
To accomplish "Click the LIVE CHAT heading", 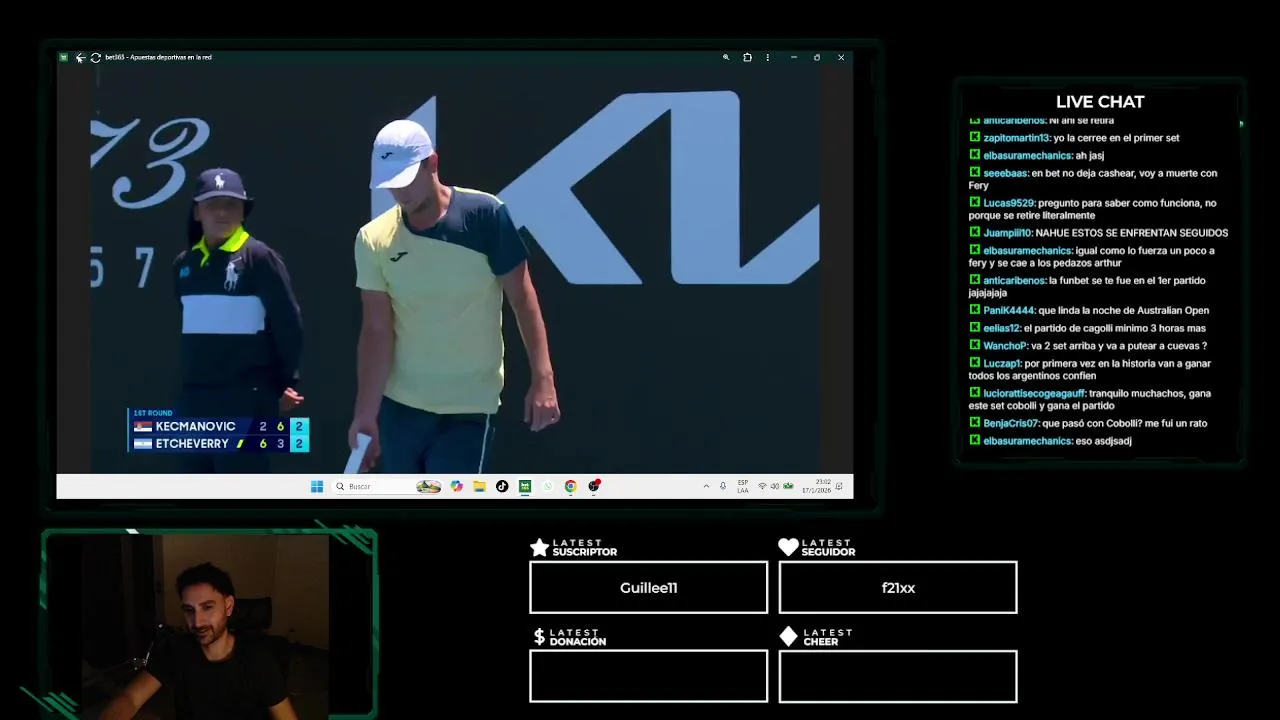I will (x=1100, y=102).
